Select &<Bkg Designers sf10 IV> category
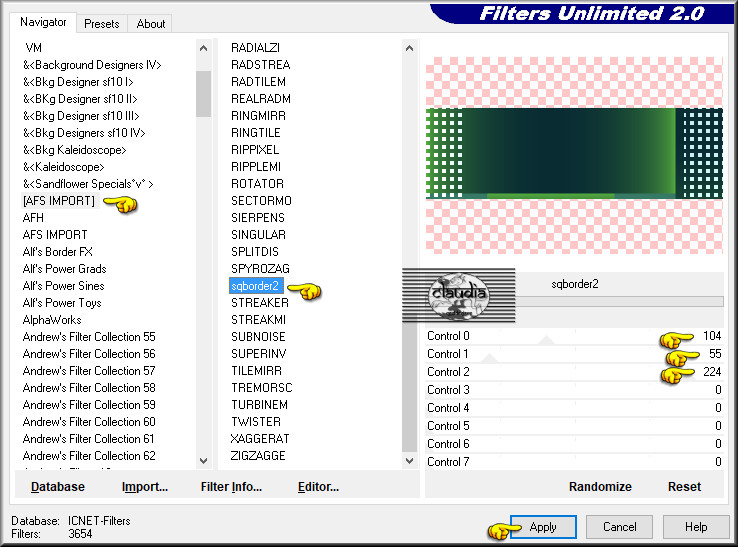The image size is (738, 547). pyautogui.click(x=84, y=133)
